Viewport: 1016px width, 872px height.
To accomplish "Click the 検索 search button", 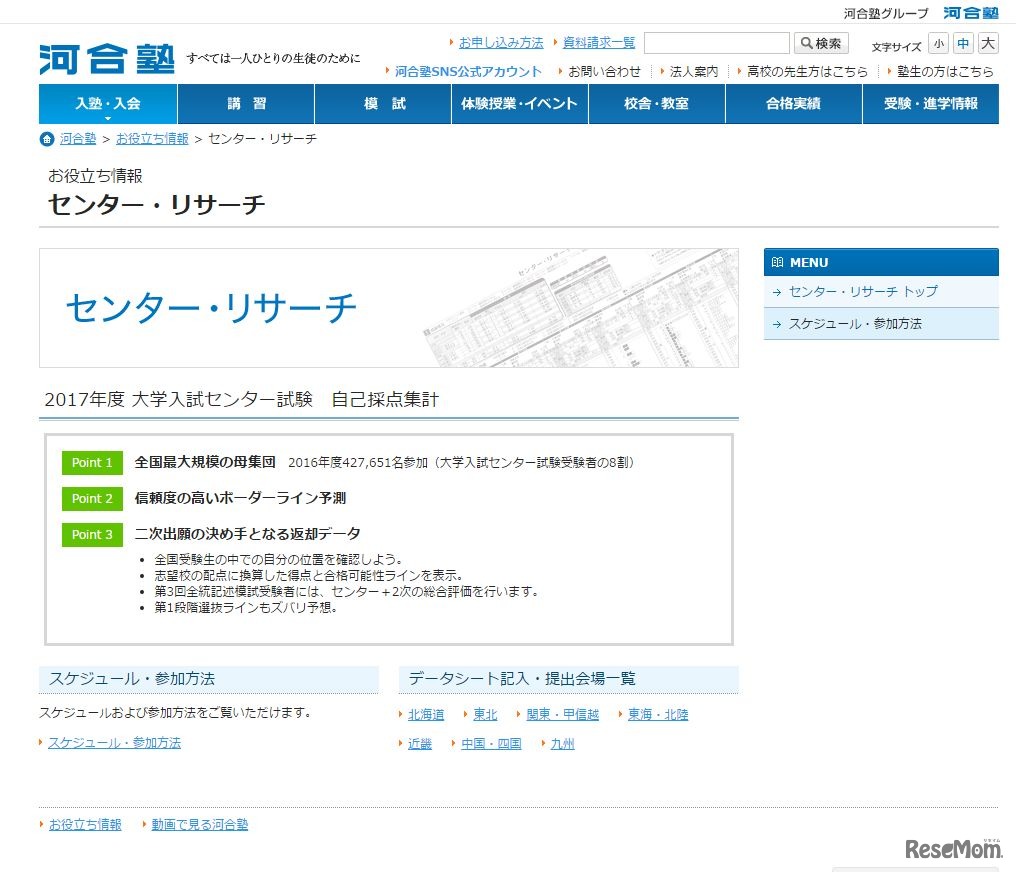I will [x=821, y=43].
